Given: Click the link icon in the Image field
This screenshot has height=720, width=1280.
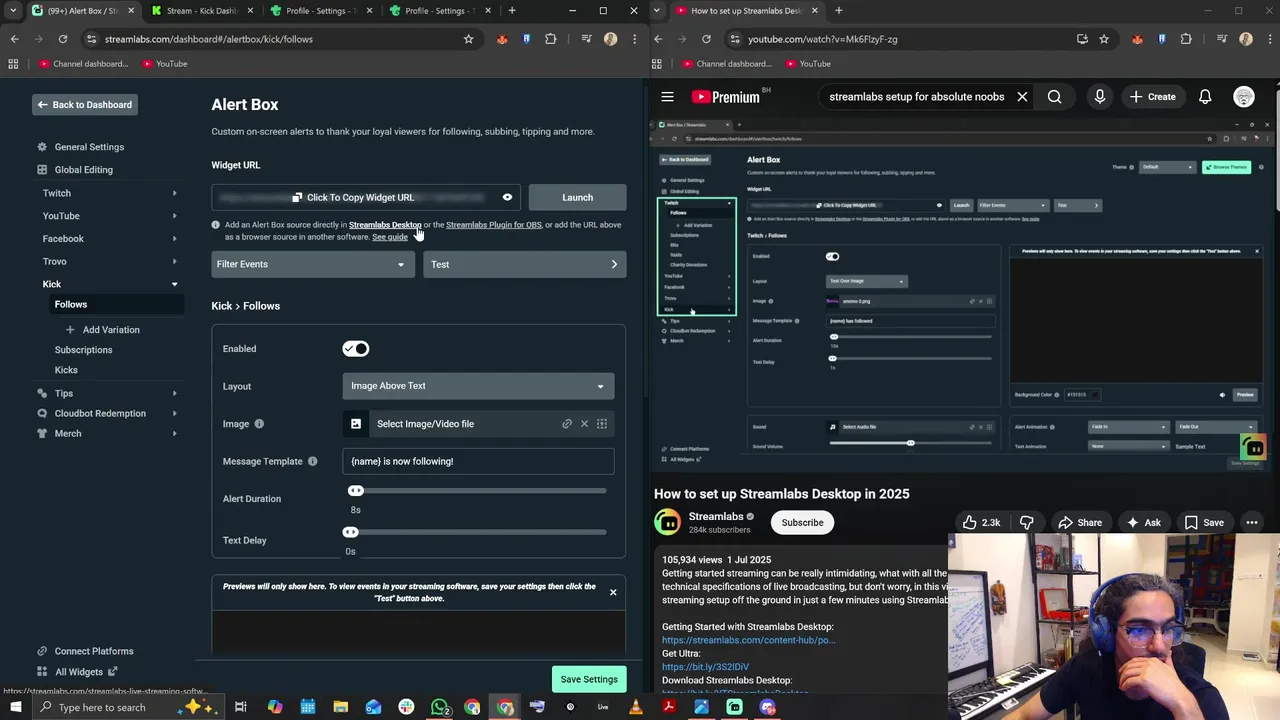Looking at the screenshot, I should (x=567, y=424).
